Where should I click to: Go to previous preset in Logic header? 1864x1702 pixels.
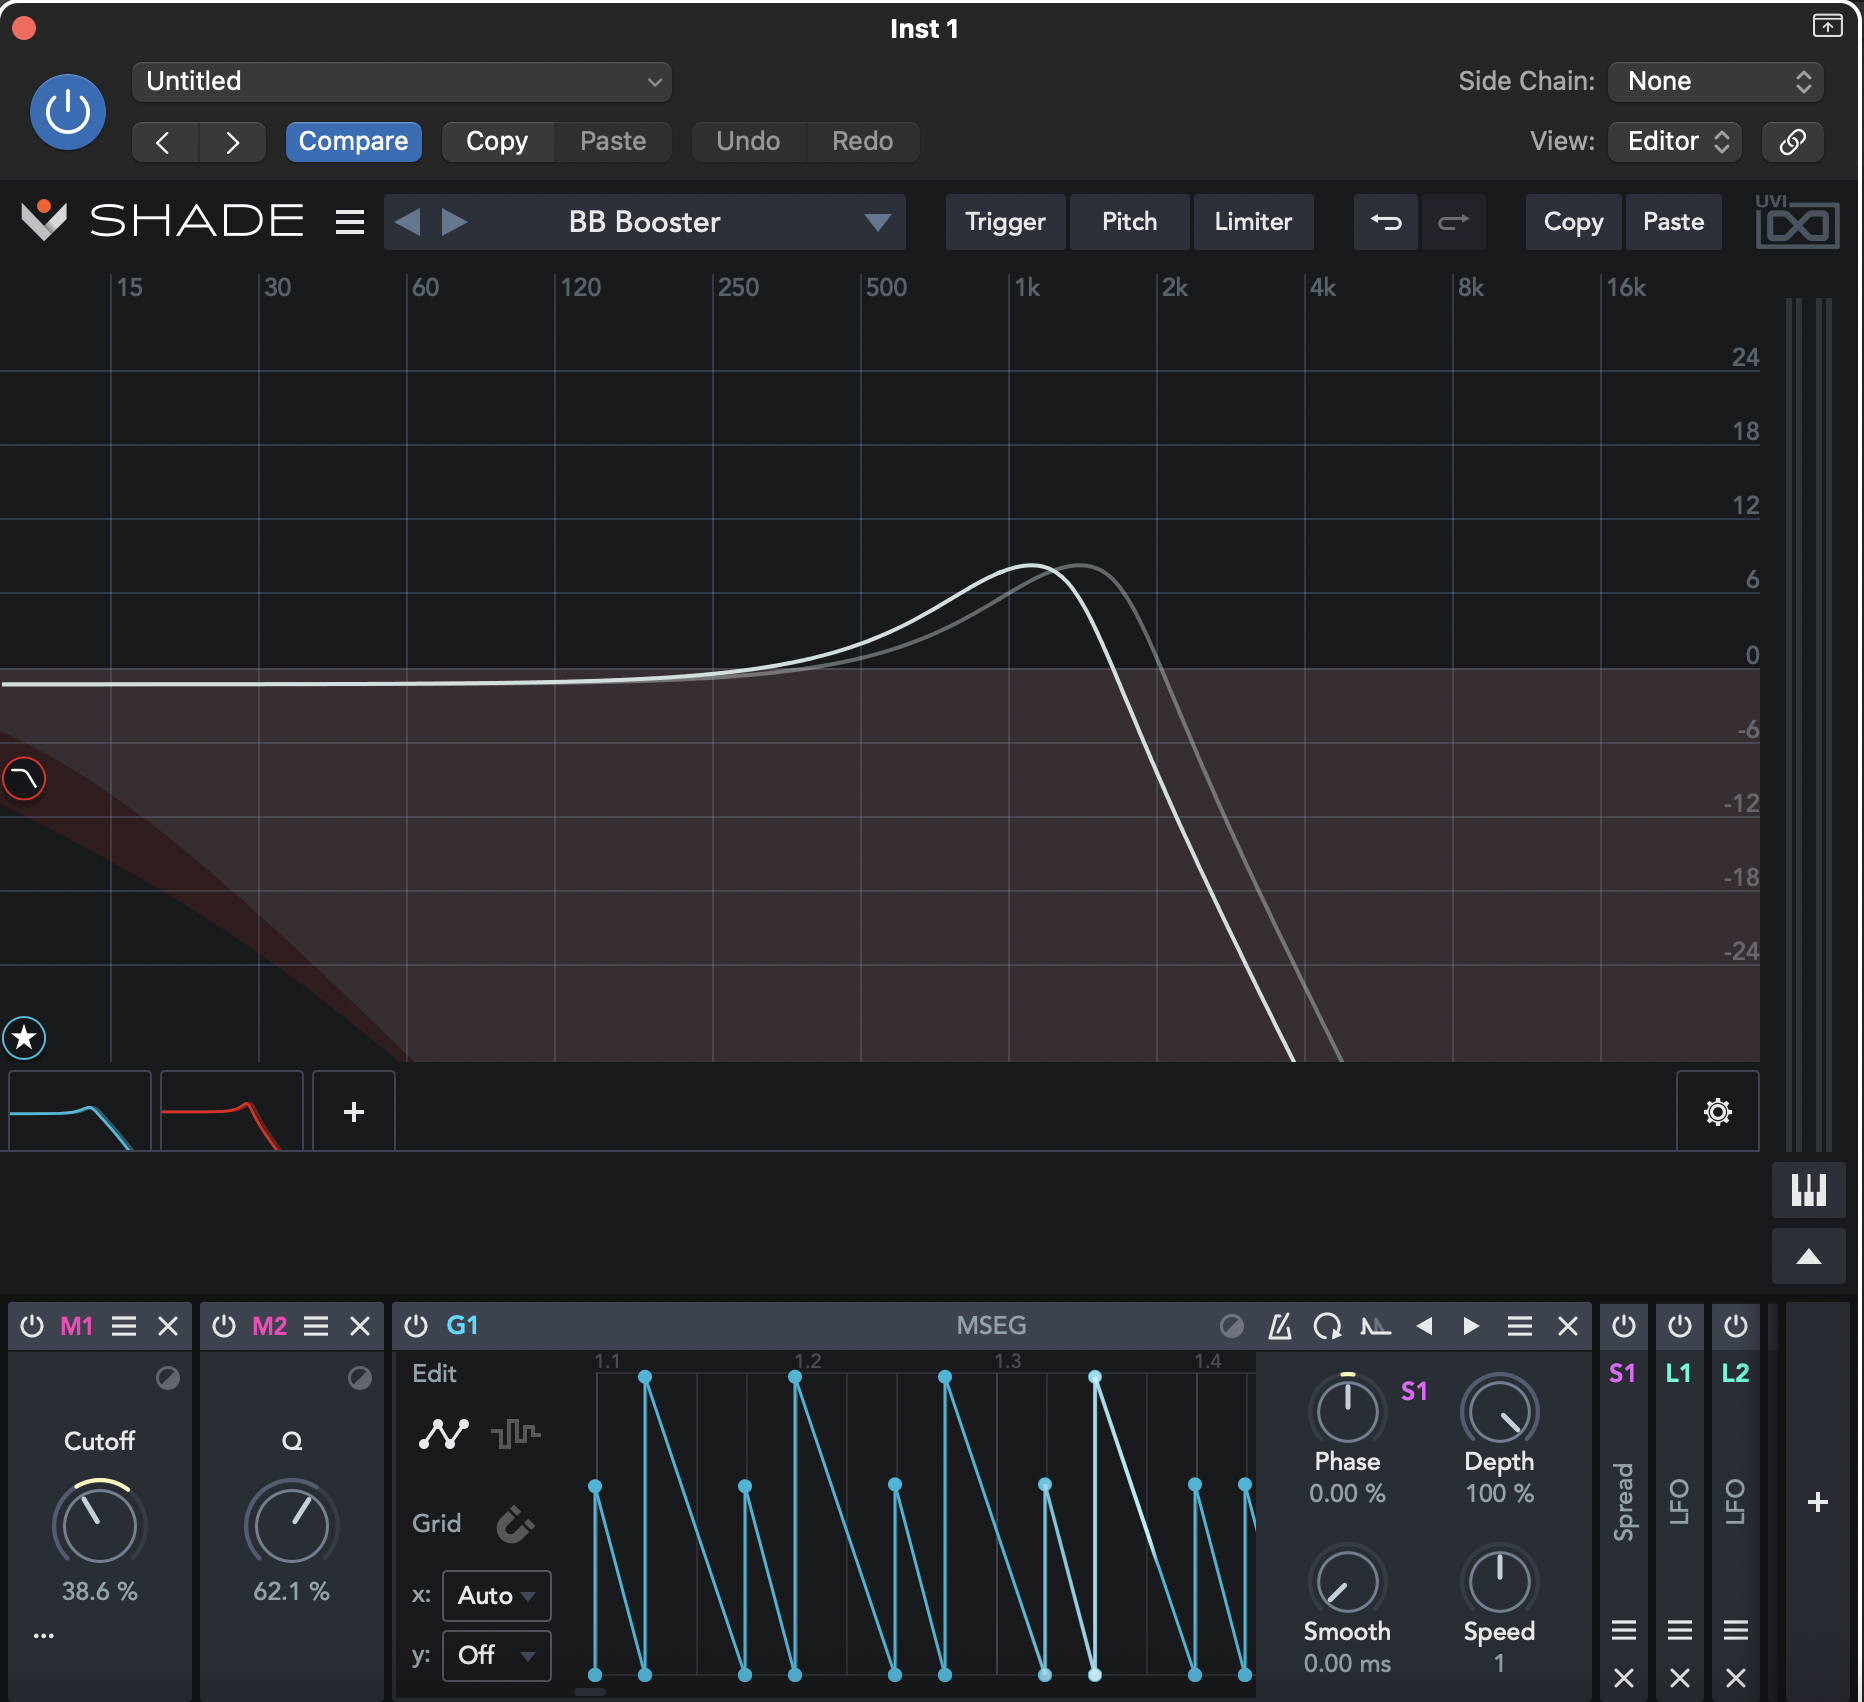[x=164, y=141]
